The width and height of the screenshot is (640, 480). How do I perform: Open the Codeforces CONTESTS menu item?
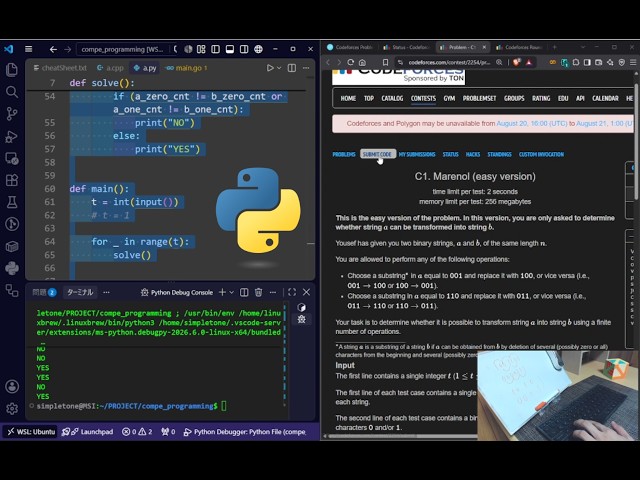pyautogui.click(x=423, y=98)
